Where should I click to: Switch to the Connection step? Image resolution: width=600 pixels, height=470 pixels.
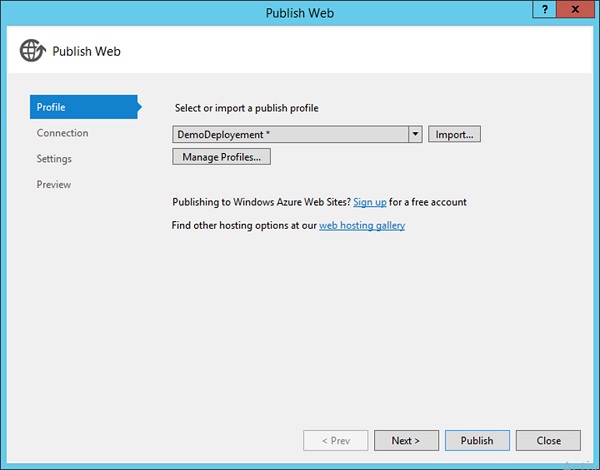(x=62, y=133)
